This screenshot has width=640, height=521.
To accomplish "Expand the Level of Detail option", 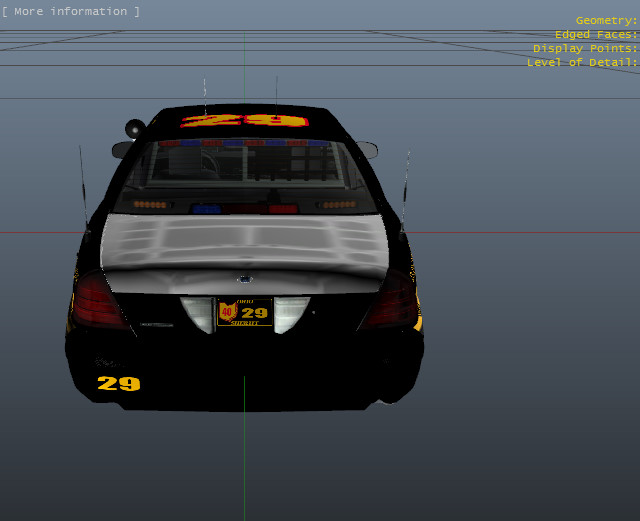I will coord(582,62).
